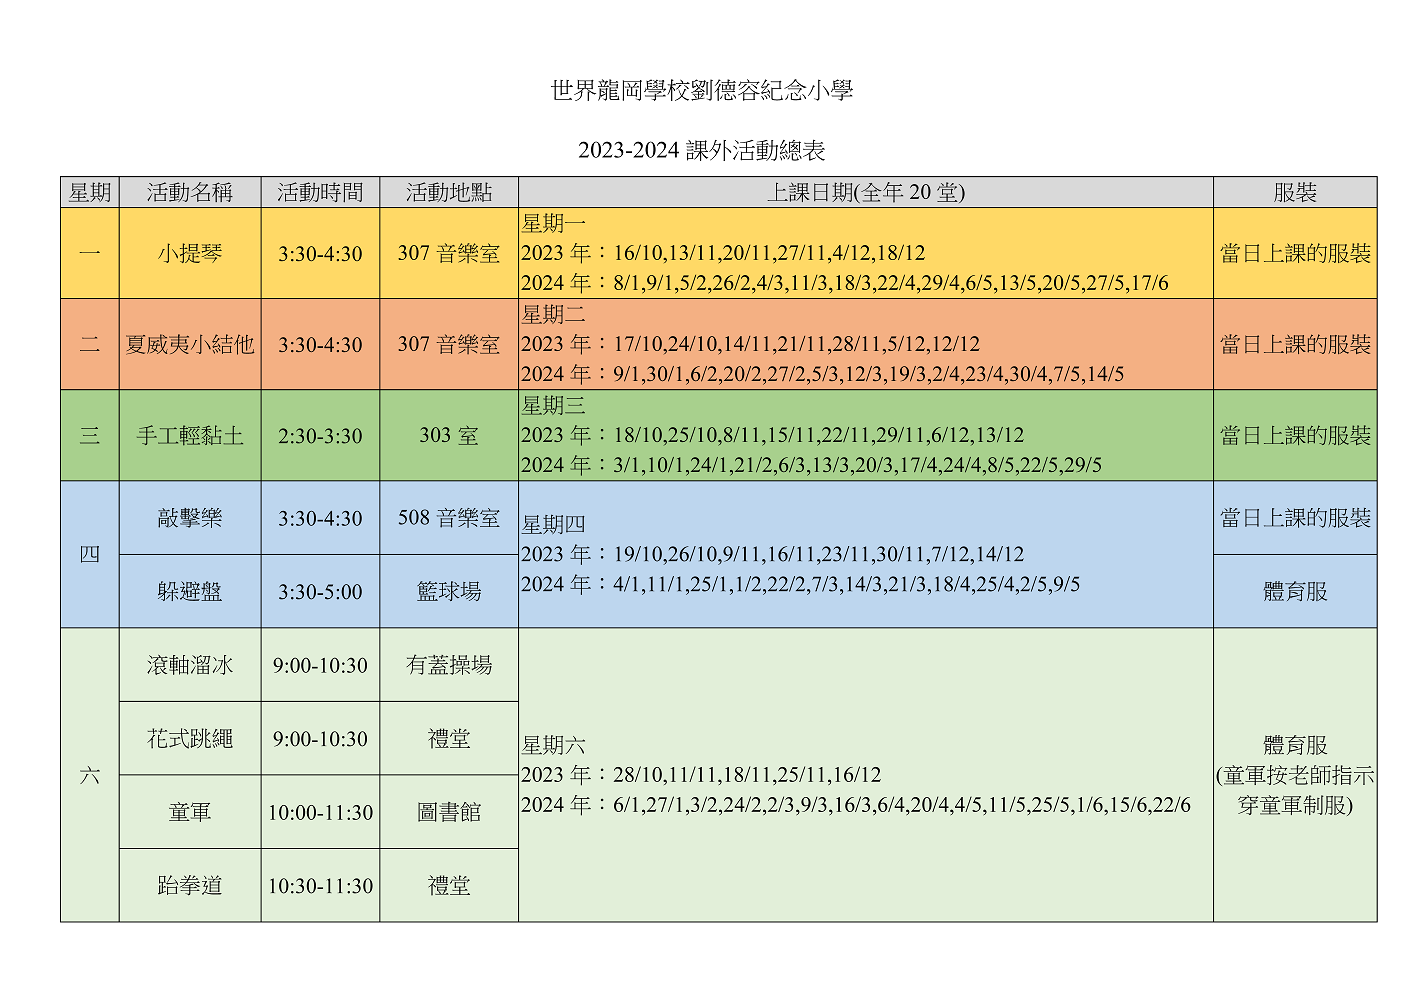The width and height of the screenshot is (1404, 993).
Task: Click the activity name 小提琴
Action: [190, 253]
